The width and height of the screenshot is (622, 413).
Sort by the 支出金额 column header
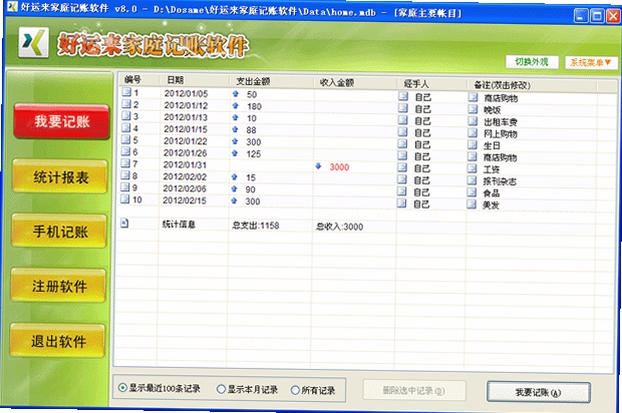coord(253,81)
